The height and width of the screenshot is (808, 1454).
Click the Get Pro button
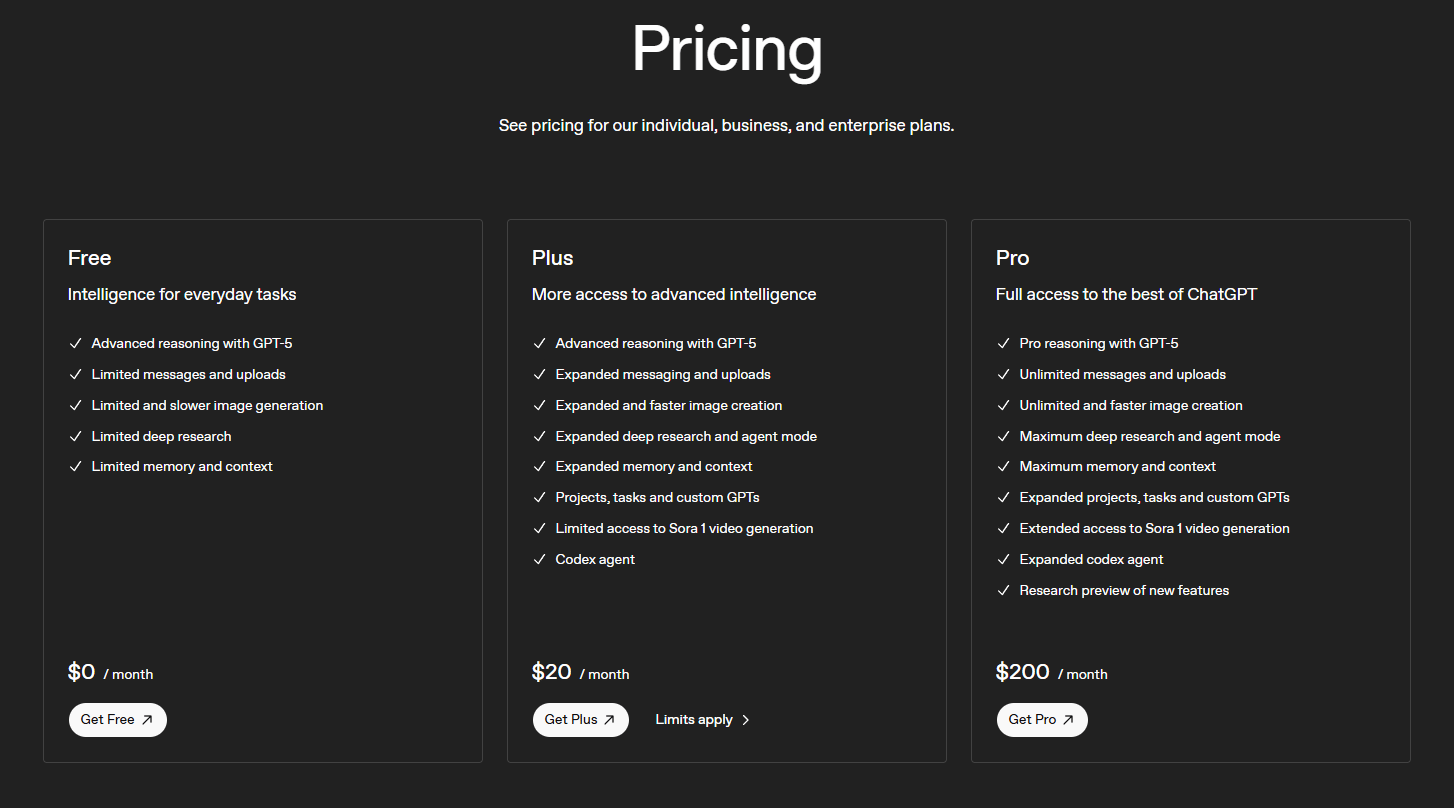pos(1042,720)
